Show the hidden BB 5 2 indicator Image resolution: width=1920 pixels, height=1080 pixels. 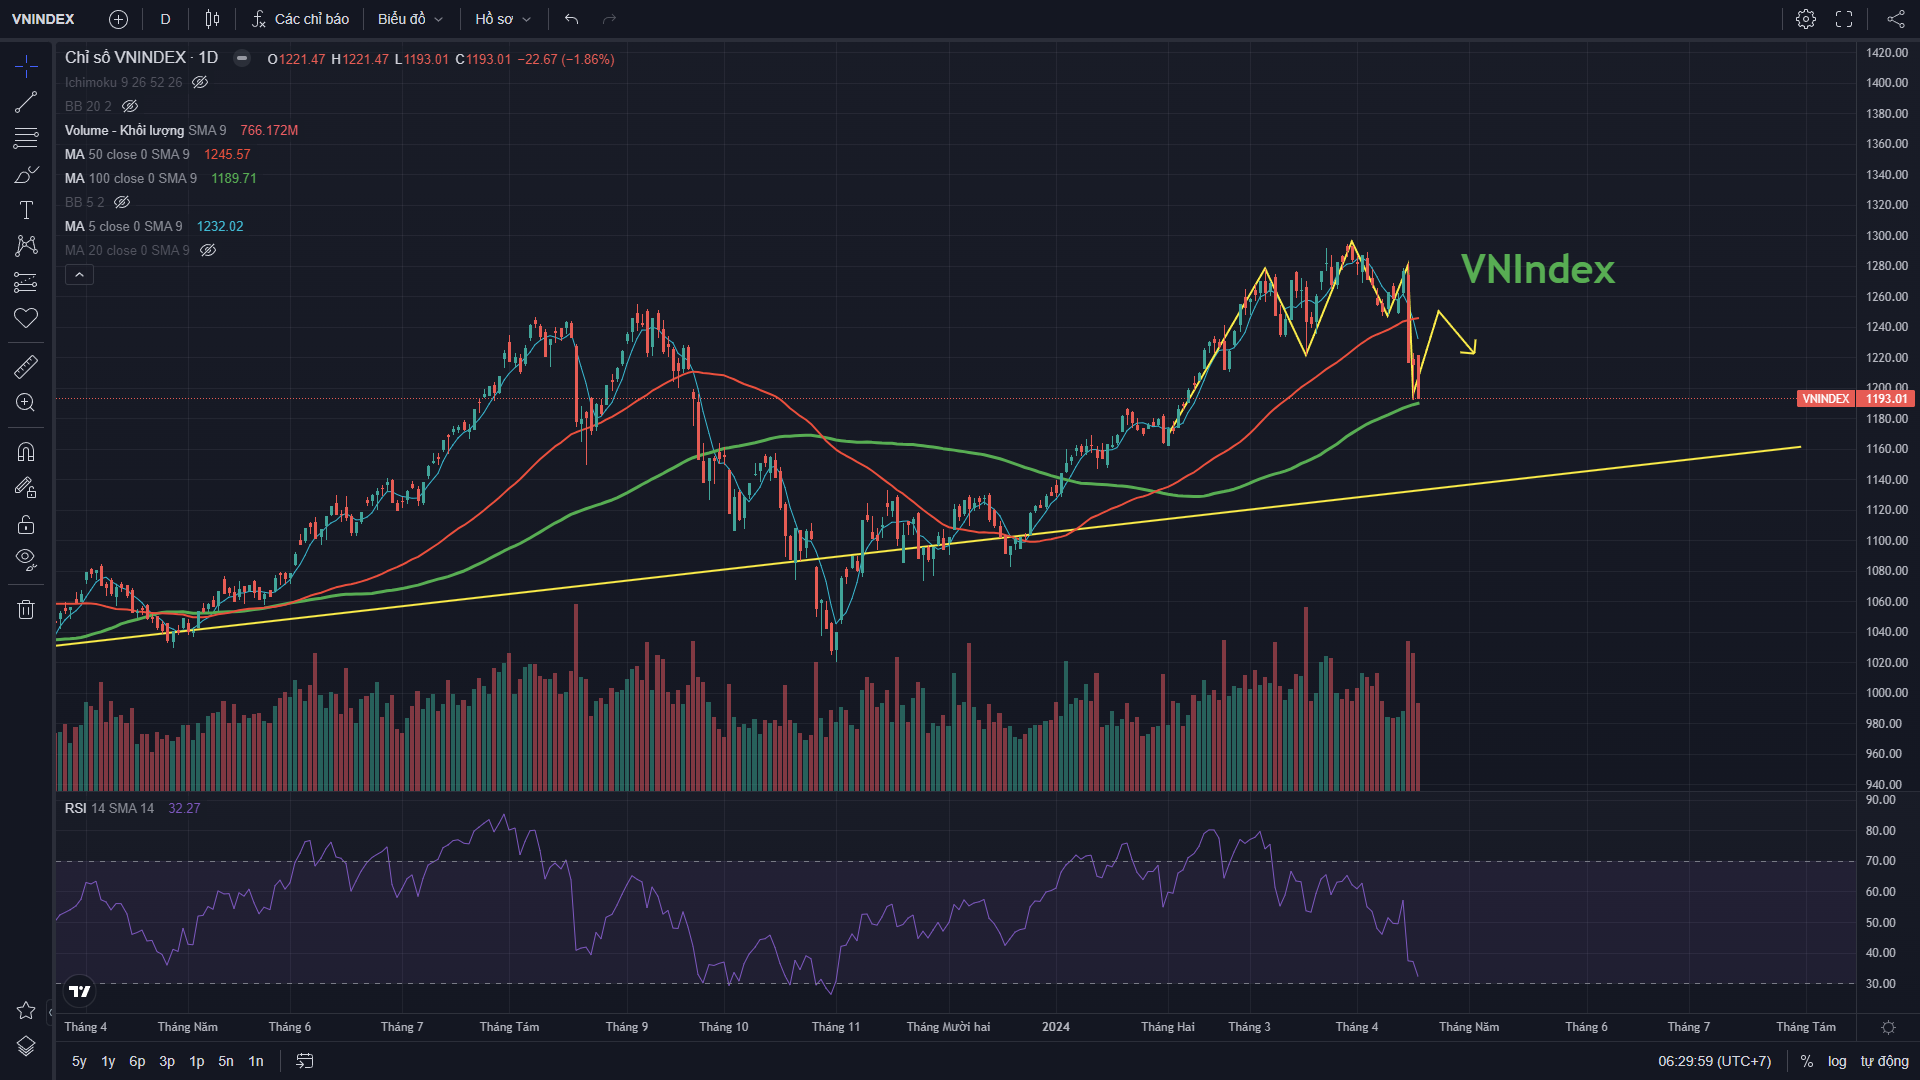pos(122,202)
